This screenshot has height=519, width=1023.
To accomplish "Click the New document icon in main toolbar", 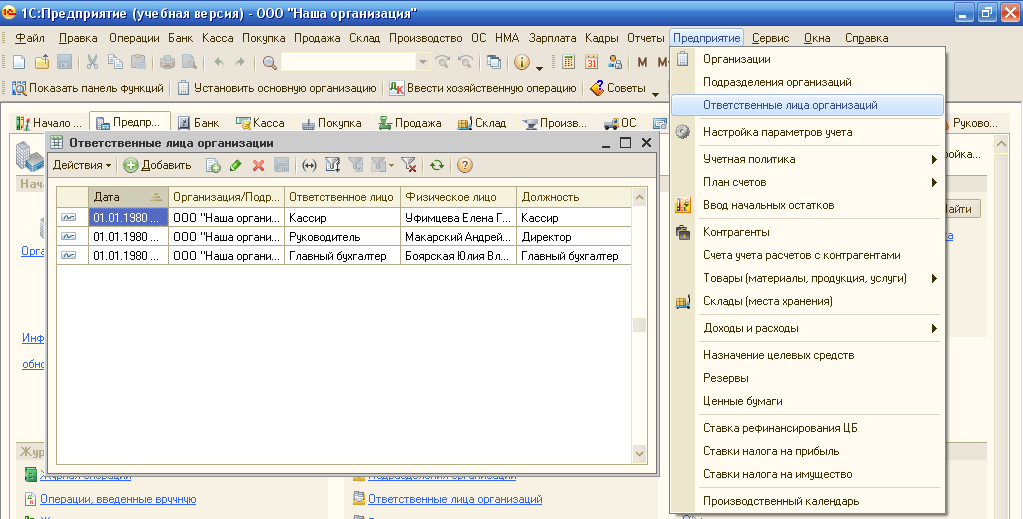I will click(19, 62).
